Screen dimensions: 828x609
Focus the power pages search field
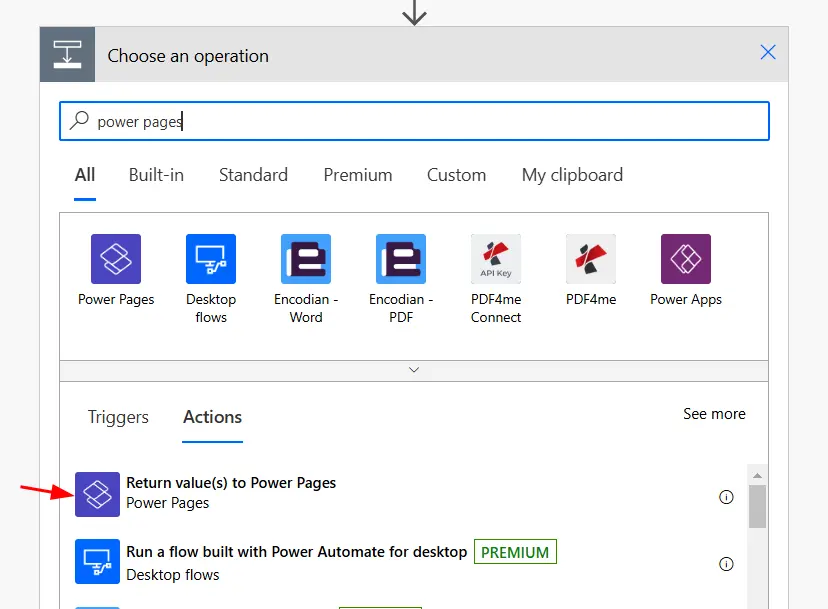pos(414,121)
